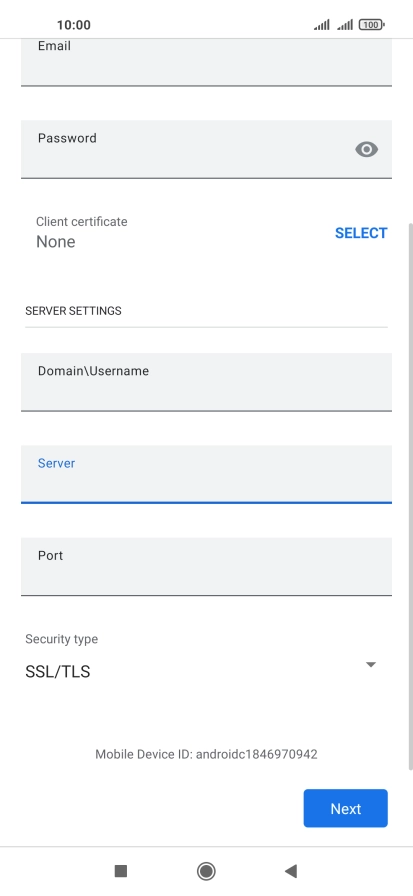Open recent apps square button
Viewport: 413px width, 896px height.
click(x=121, y=871)
